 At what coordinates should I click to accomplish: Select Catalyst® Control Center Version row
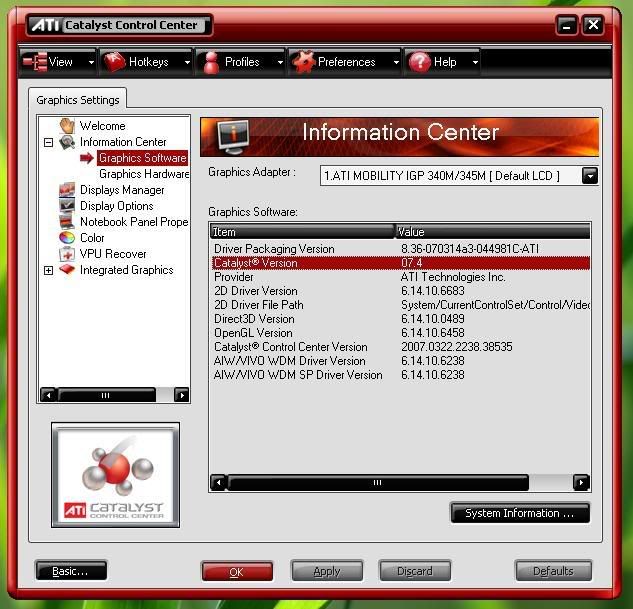tap(401, 347)
